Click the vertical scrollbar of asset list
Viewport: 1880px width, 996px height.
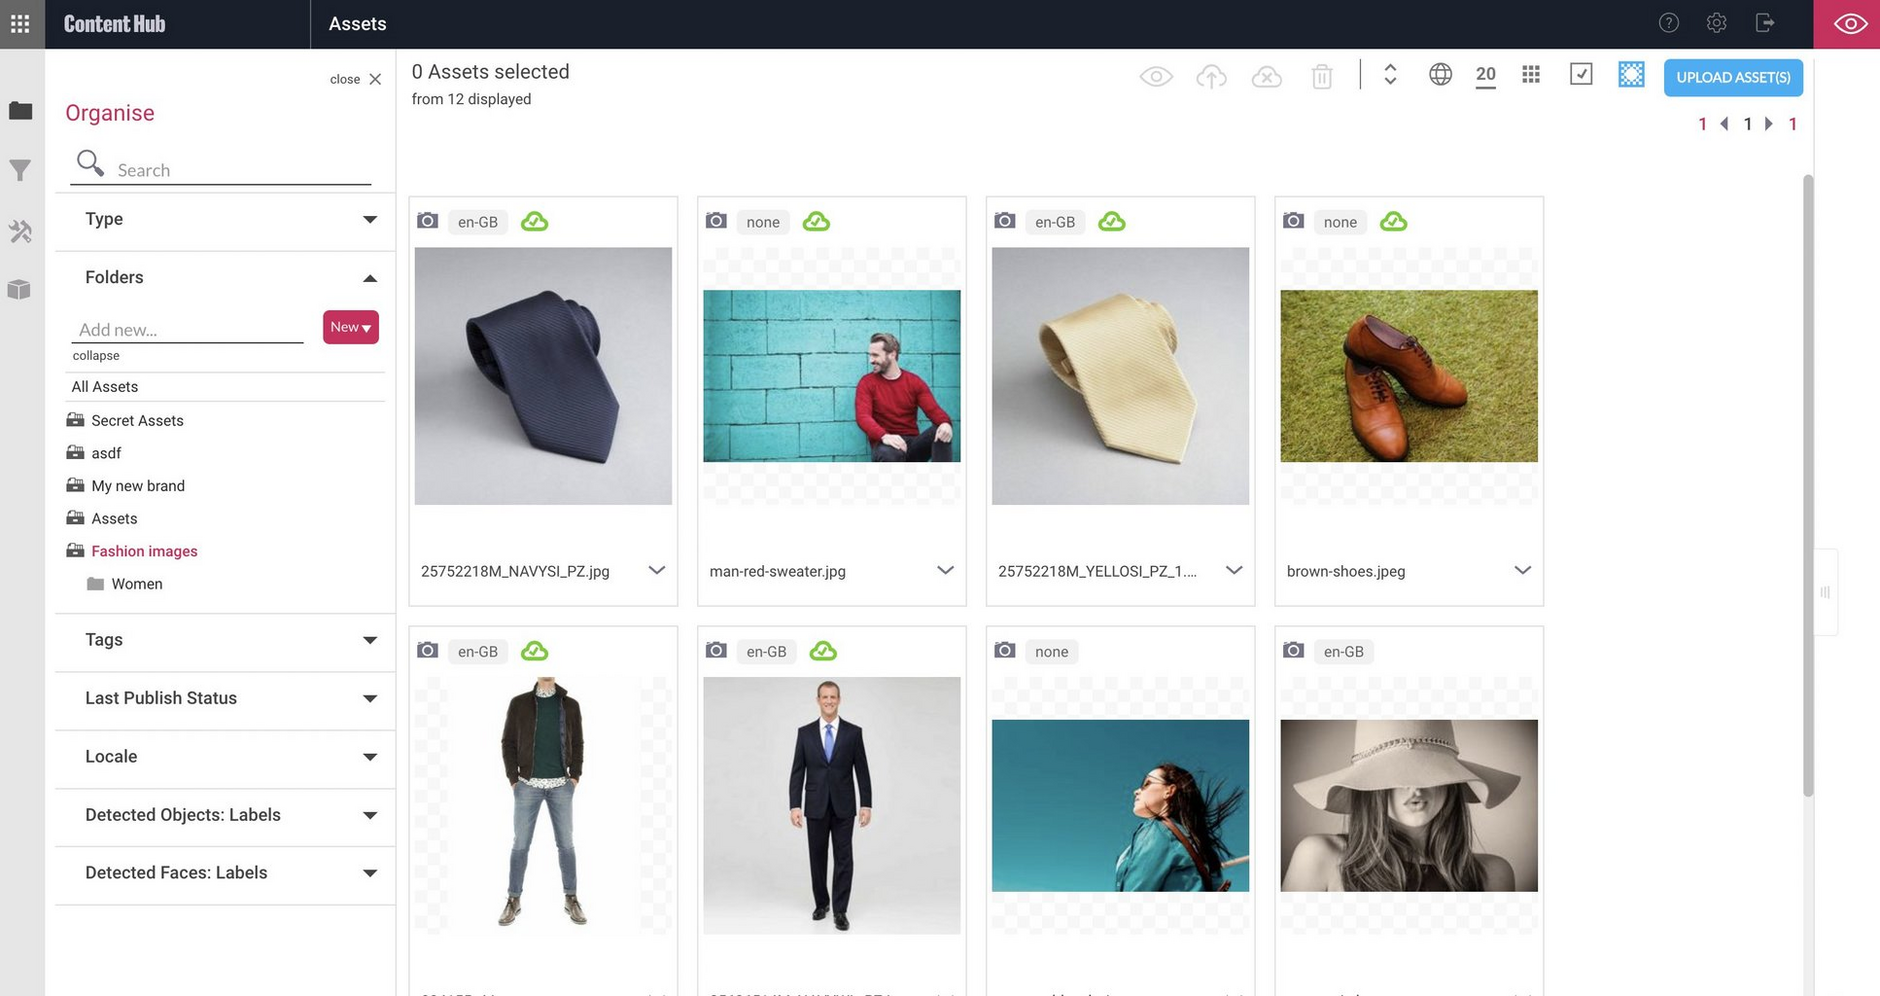(x=1808, y=485)
